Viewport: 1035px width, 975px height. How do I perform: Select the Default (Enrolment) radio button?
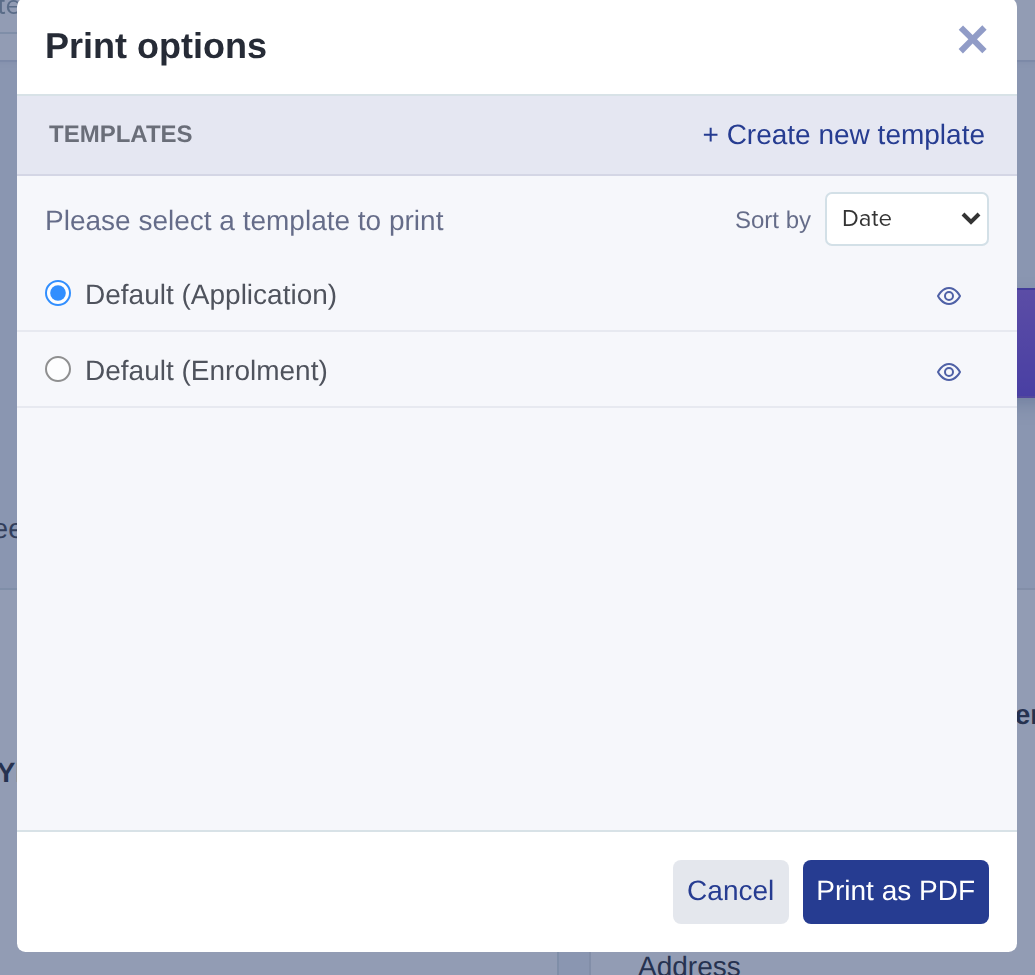58,369
